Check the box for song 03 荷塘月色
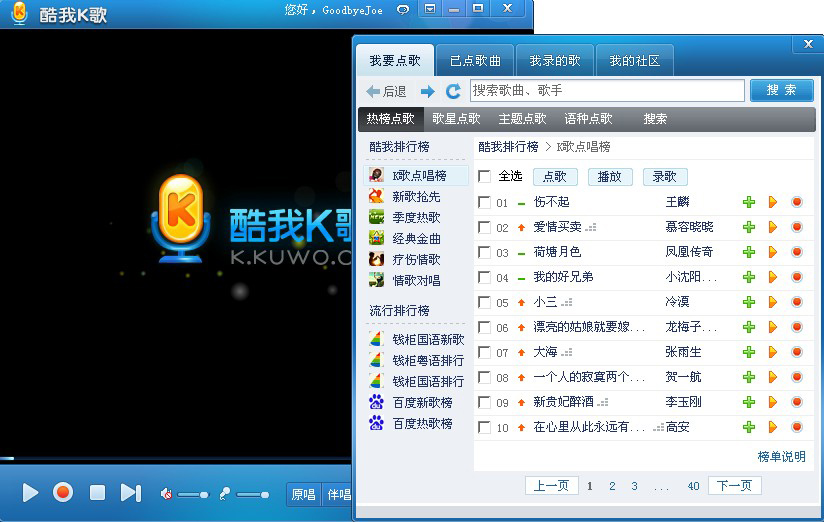The height and width of the screenshot is (522, 824). (484, 252)
